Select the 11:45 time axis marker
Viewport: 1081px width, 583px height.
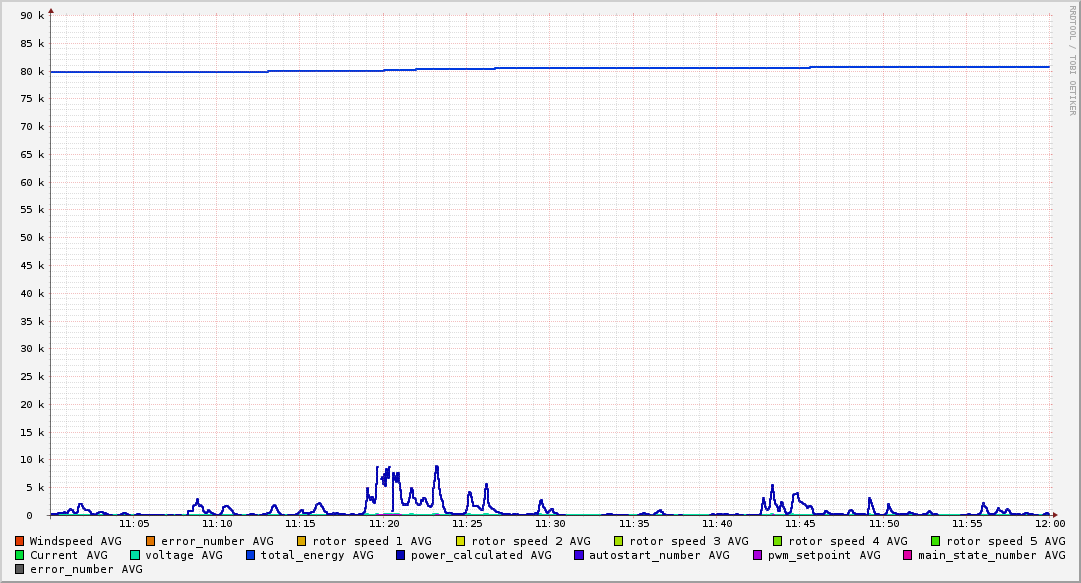[801, 523]
